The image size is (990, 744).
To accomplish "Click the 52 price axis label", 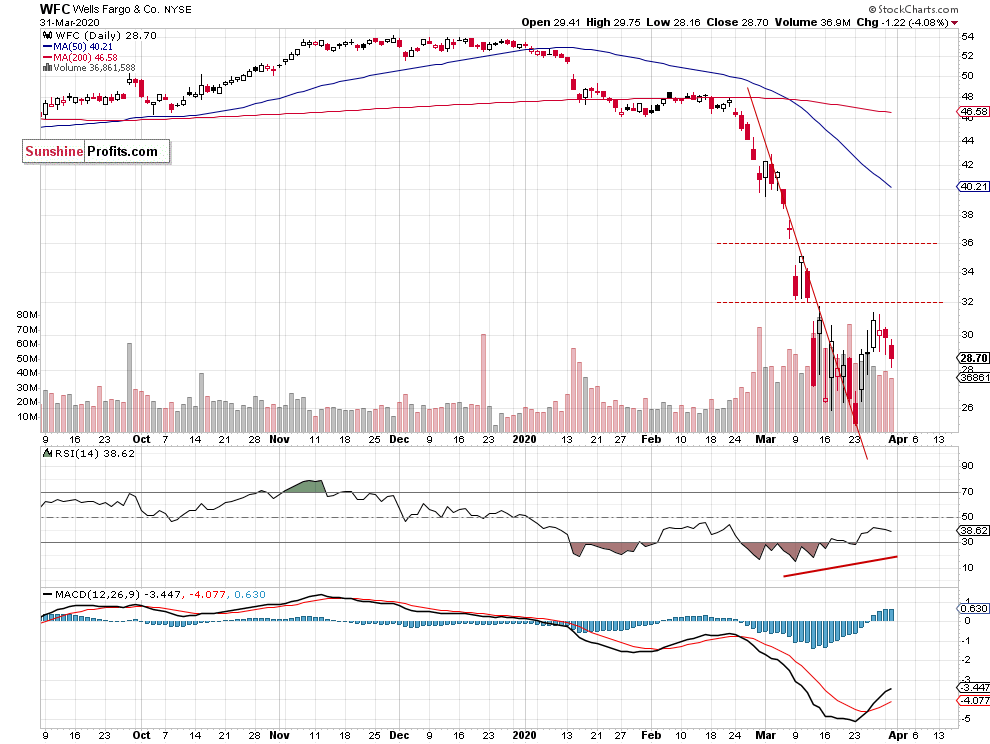I will coord(968,56).
